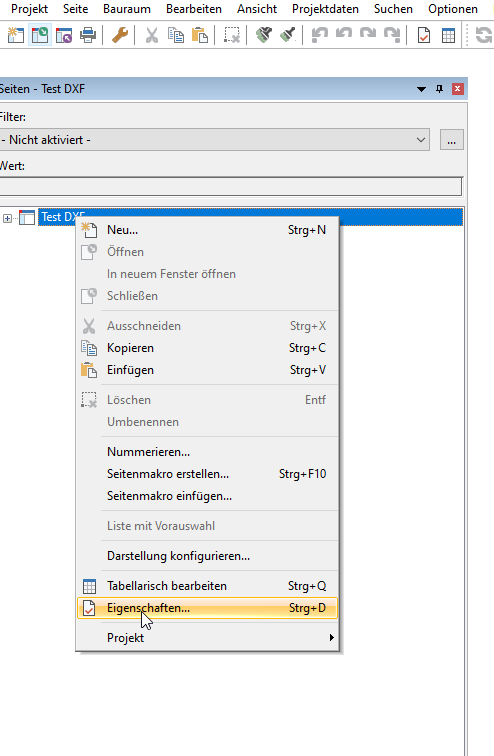Open settings via the wrench icon
Viewport: 494px width, 756px height.
click(x=120, y=35)
